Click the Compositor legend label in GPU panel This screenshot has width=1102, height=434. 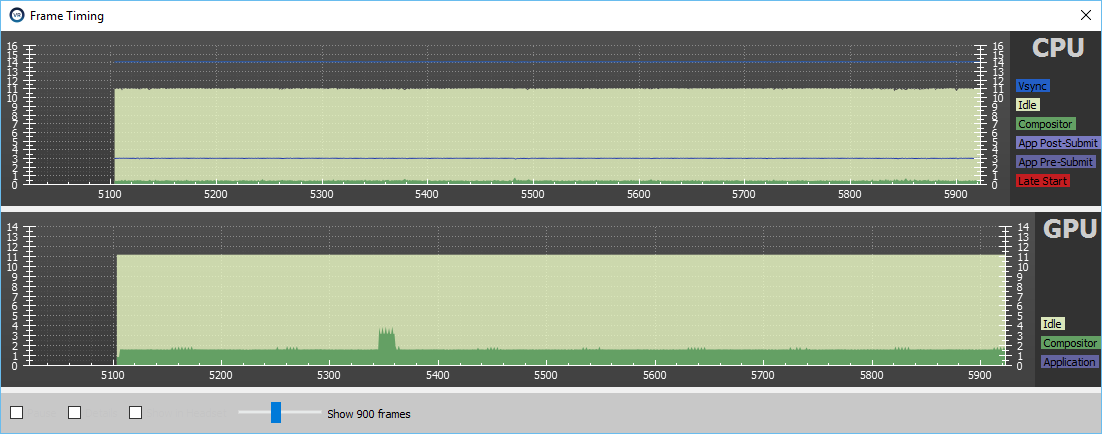1070,343
